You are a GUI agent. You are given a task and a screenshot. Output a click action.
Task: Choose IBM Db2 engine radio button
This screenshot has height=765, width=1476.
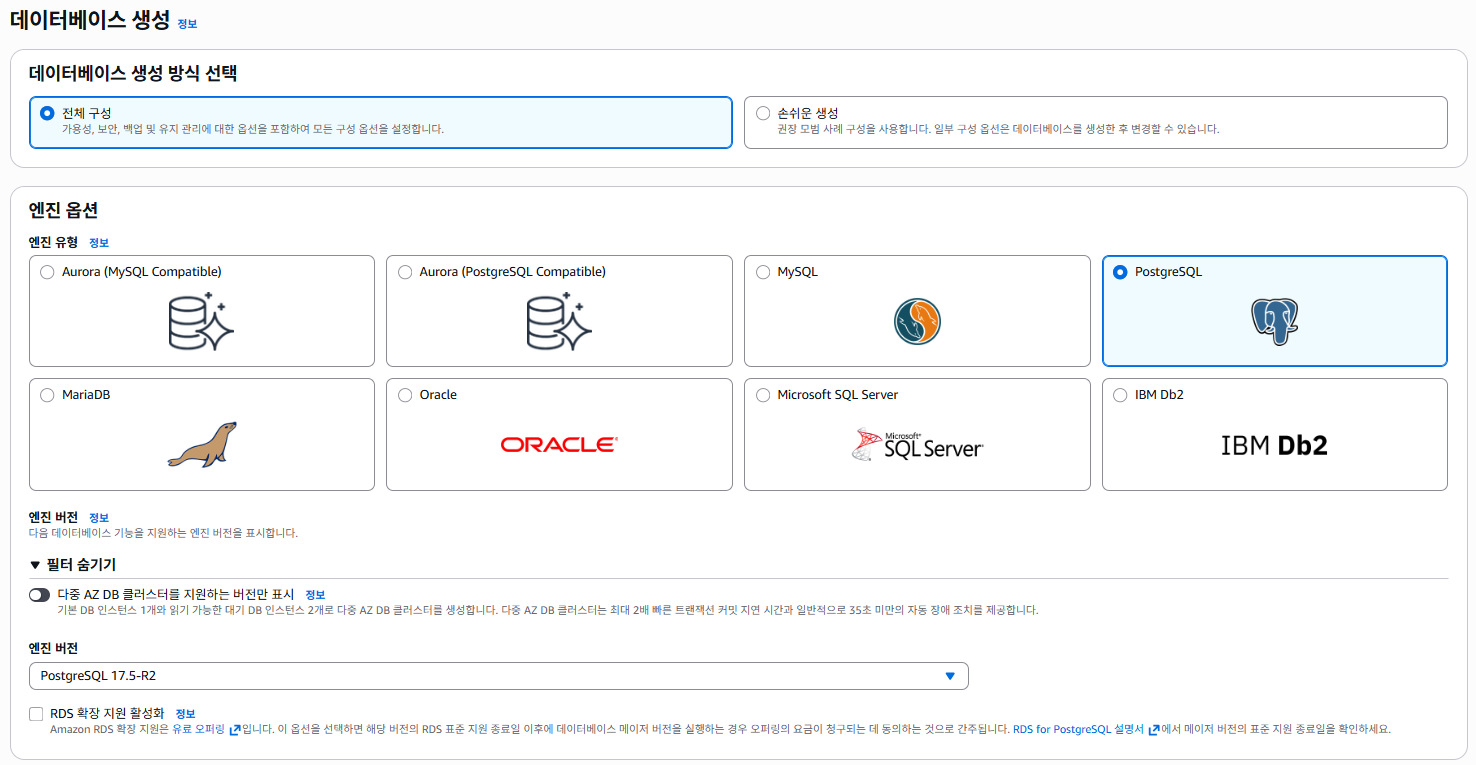coord(1120,395)
